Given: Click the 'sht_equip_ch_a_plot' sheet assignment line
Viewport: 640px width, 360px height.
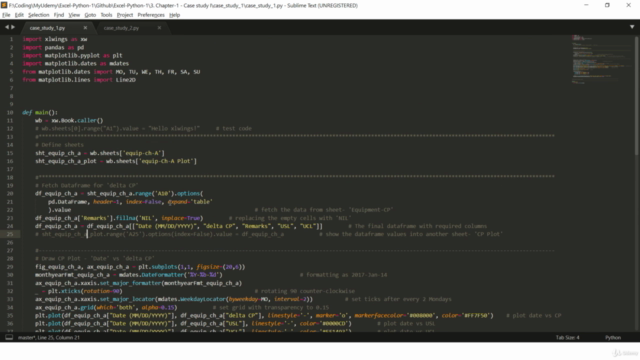Looking at the screenshot, I should click(116, 161).
